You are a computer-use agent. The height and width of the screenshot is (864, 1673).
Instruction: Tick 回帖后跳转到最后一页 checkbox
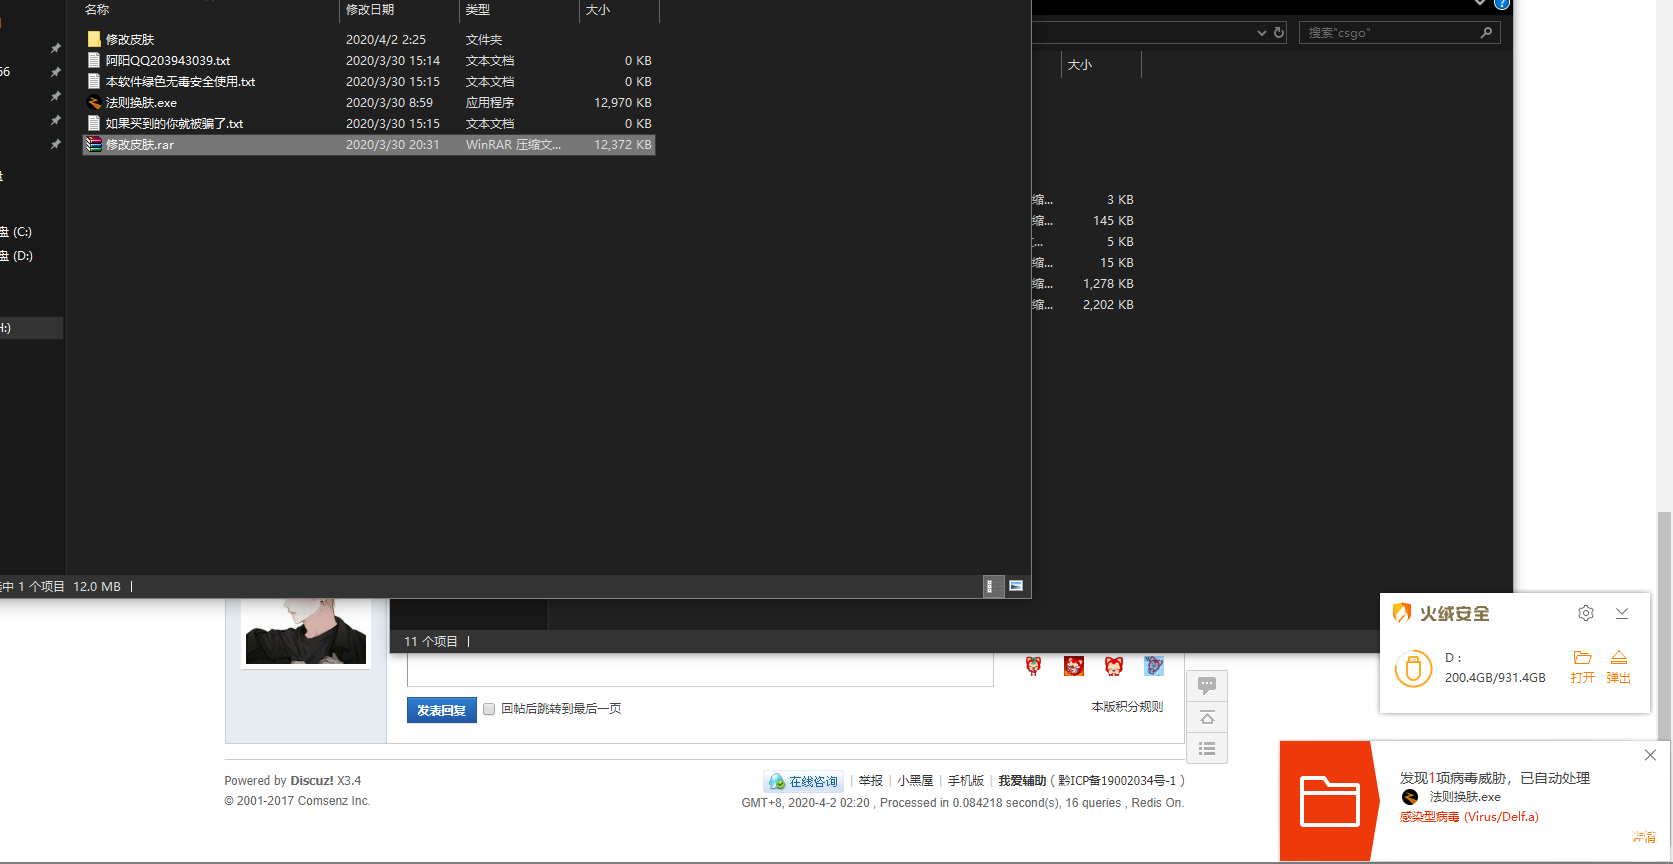tap(489, 709)
